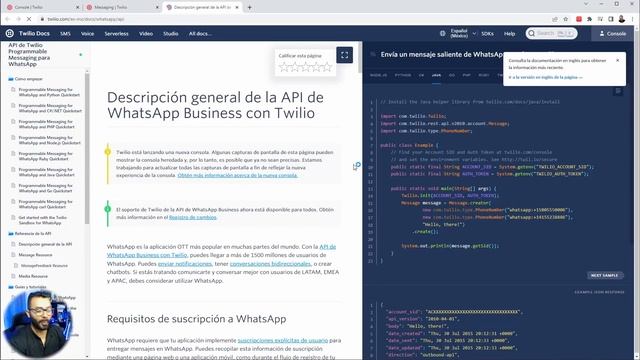This screenshot has height=360, width=640.
Task: Click the browser address bar URL
Action: tap(86, 19)
